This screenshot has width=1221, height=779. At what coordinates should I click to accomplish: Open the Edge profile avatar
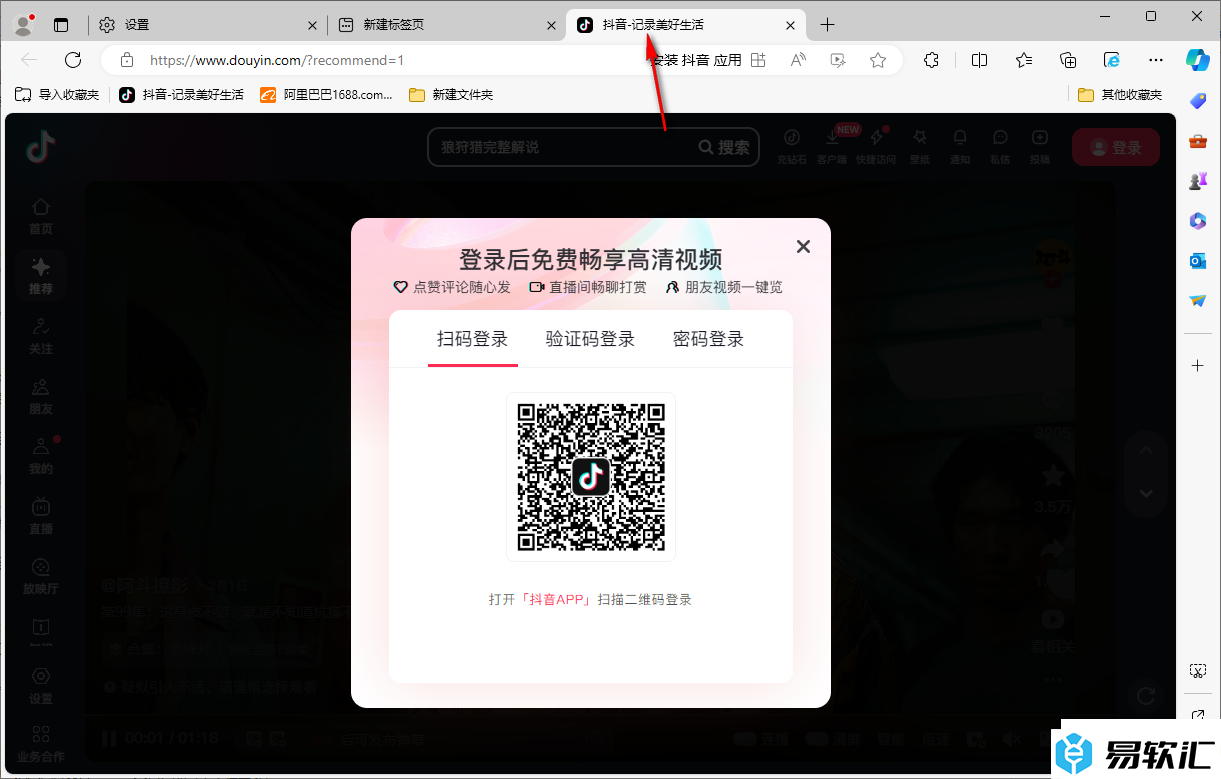(24, 25)
